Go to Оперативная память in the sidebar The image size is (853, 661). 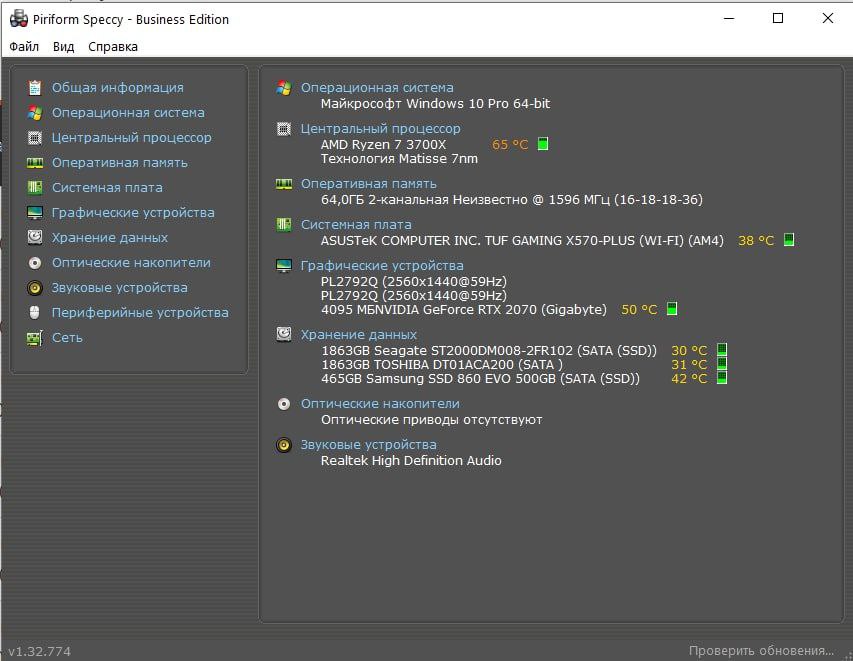coord(120,163)
